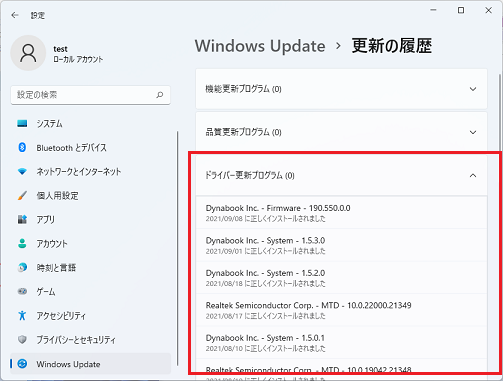Image resolution: width=503 pixels, height=381 pixels.
Task: Select the アプリ icon
Action: 22,219
